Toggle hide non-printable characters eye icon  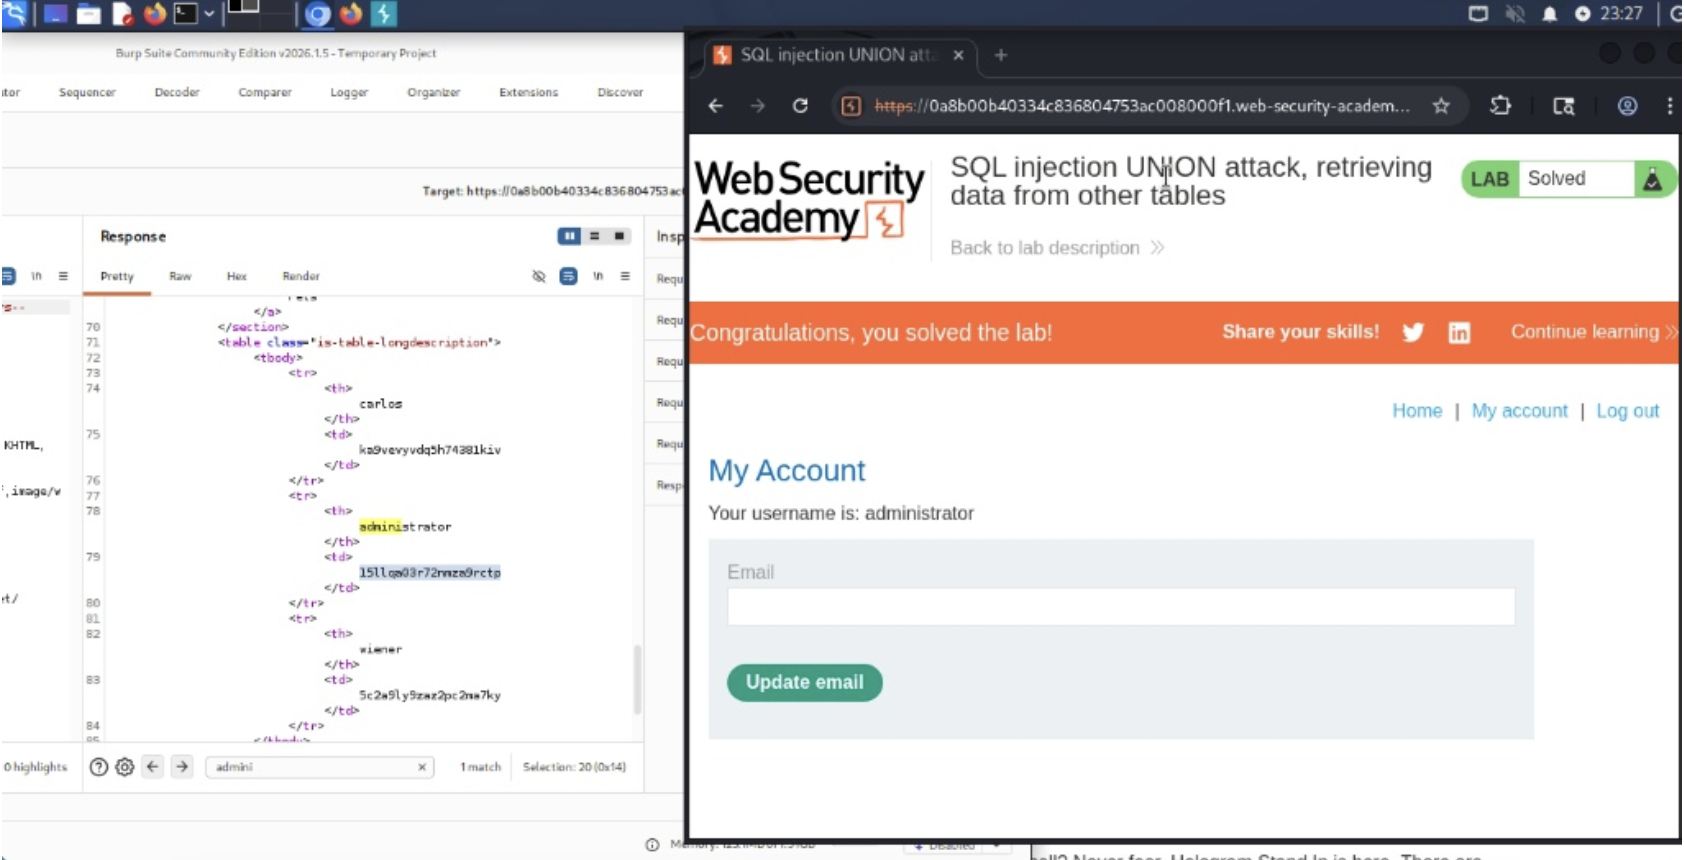tap(539, 276)
